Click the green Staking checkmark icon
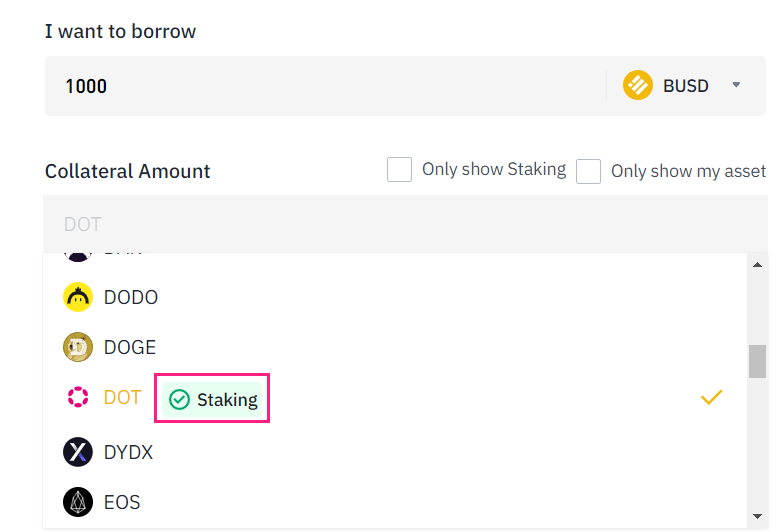 click(180, 400)
